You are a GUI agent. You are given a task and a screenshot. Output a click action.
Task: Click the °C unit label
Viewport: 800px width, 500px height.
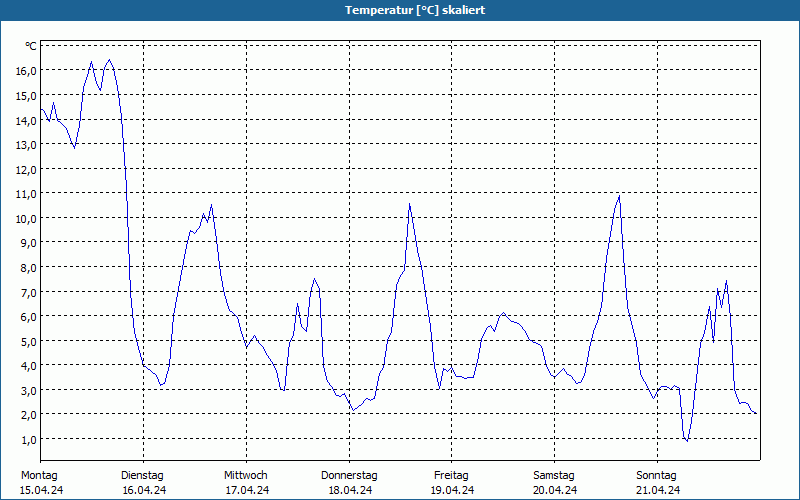pyautogui.click(x=31, y=46)
